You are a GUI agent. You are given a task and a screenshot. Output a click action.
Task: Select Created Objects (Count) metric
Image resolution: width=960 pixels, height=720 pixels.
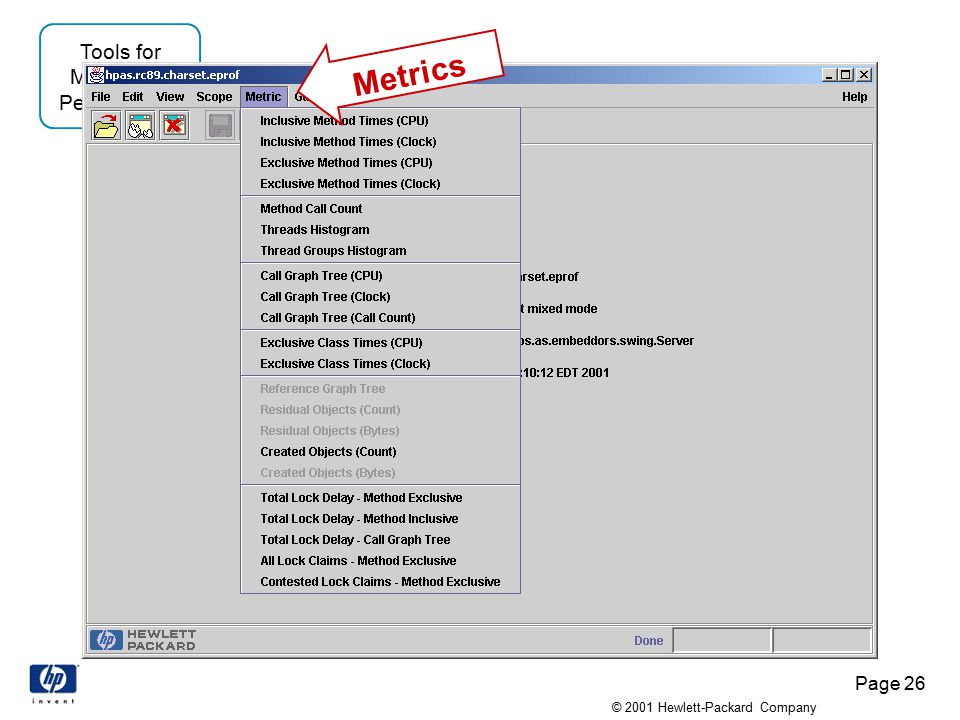(380, 452)
